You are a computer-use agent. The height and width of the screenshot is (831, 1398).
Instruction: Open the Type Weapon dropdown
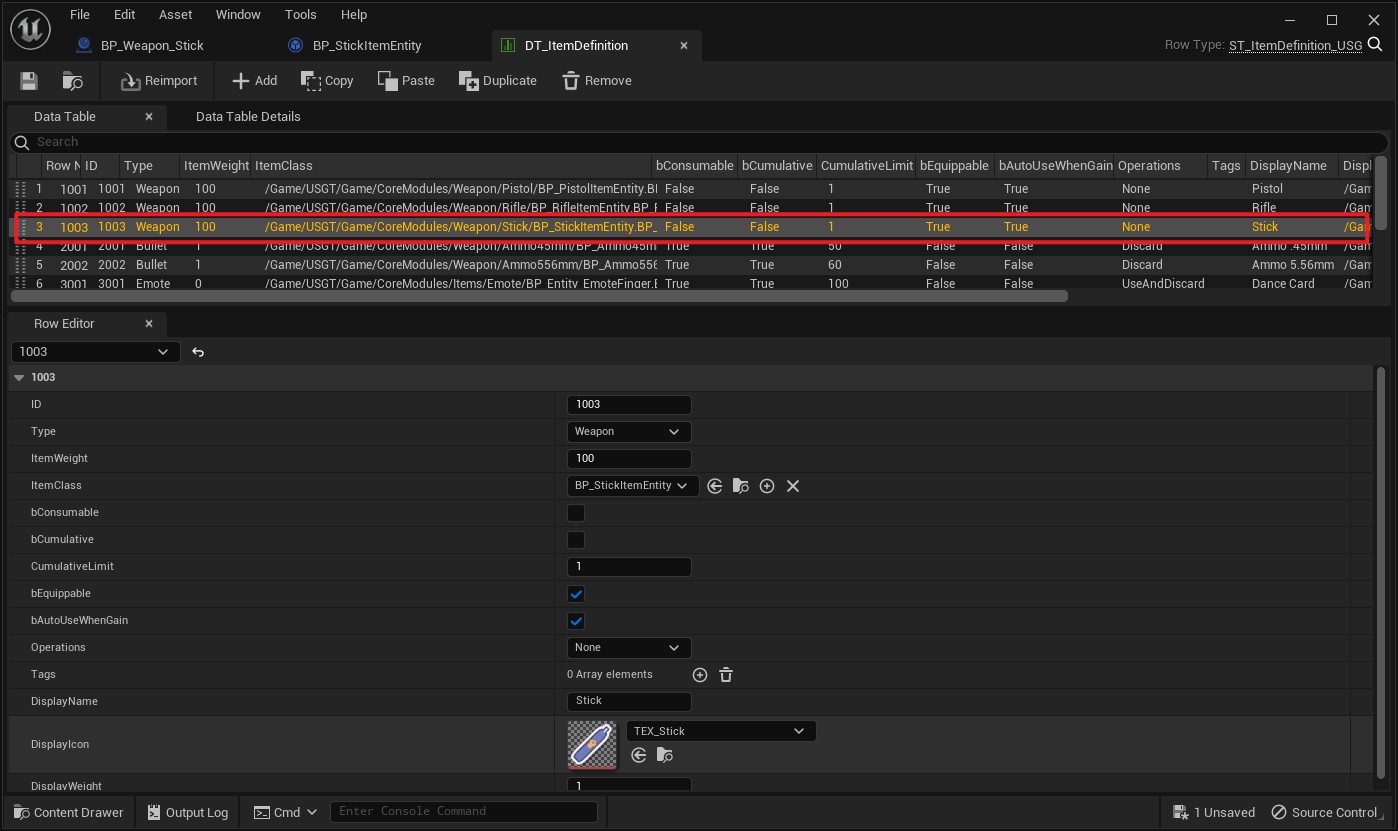tap(629, 432)
